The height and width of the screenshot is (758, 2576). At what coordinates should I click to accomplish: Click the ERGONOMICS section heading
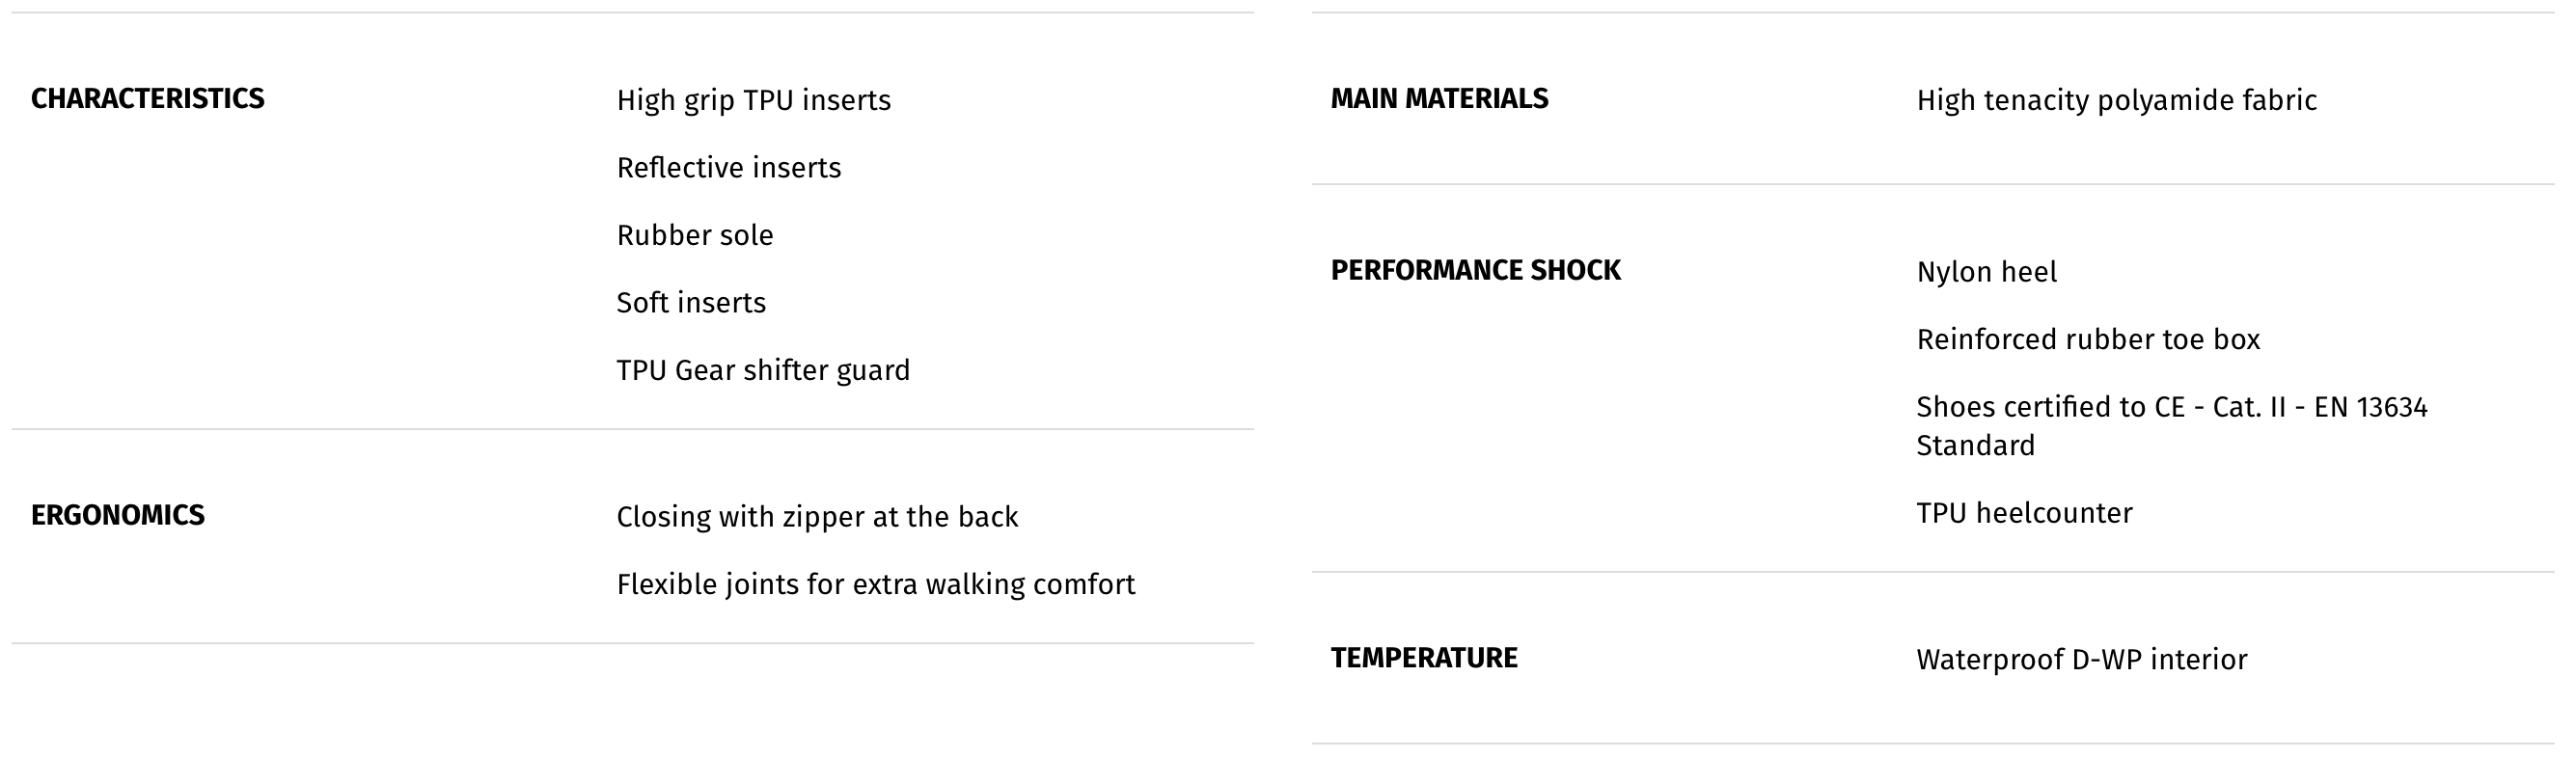click(118, 515)
